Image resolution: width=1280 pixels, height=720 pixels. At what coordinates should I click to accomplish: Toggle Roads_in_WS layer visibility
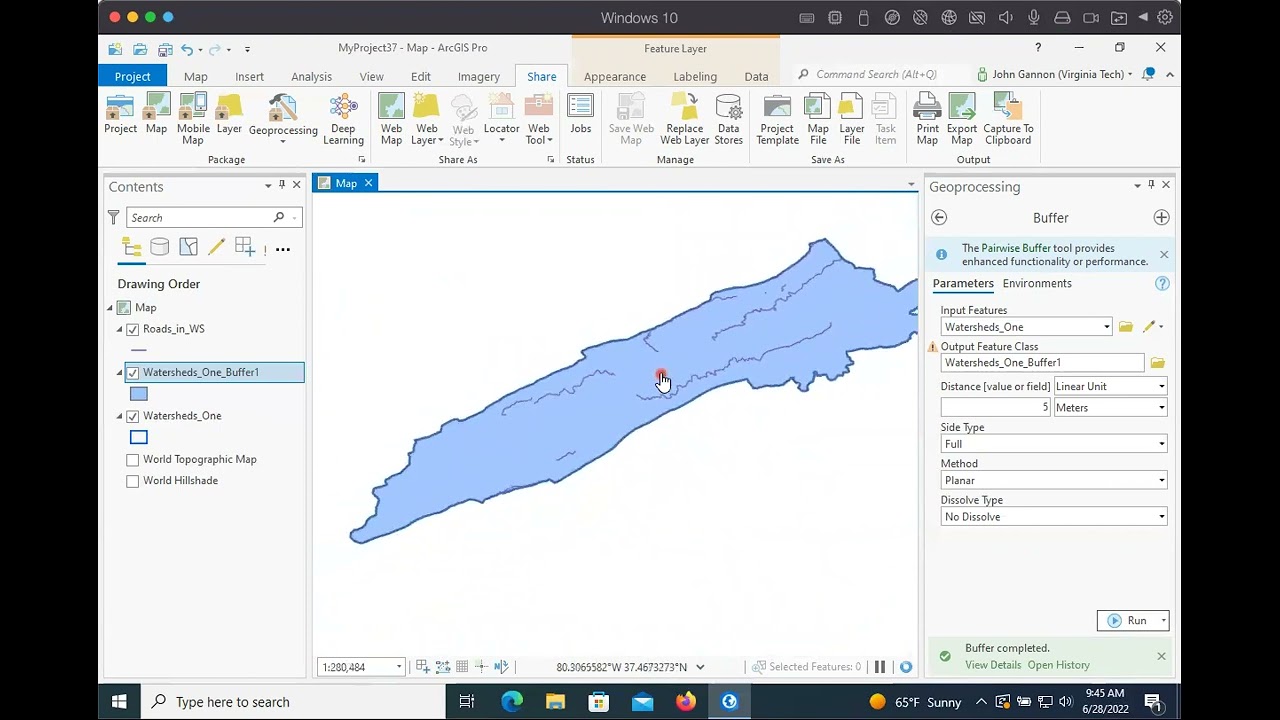tap(133, 329)
